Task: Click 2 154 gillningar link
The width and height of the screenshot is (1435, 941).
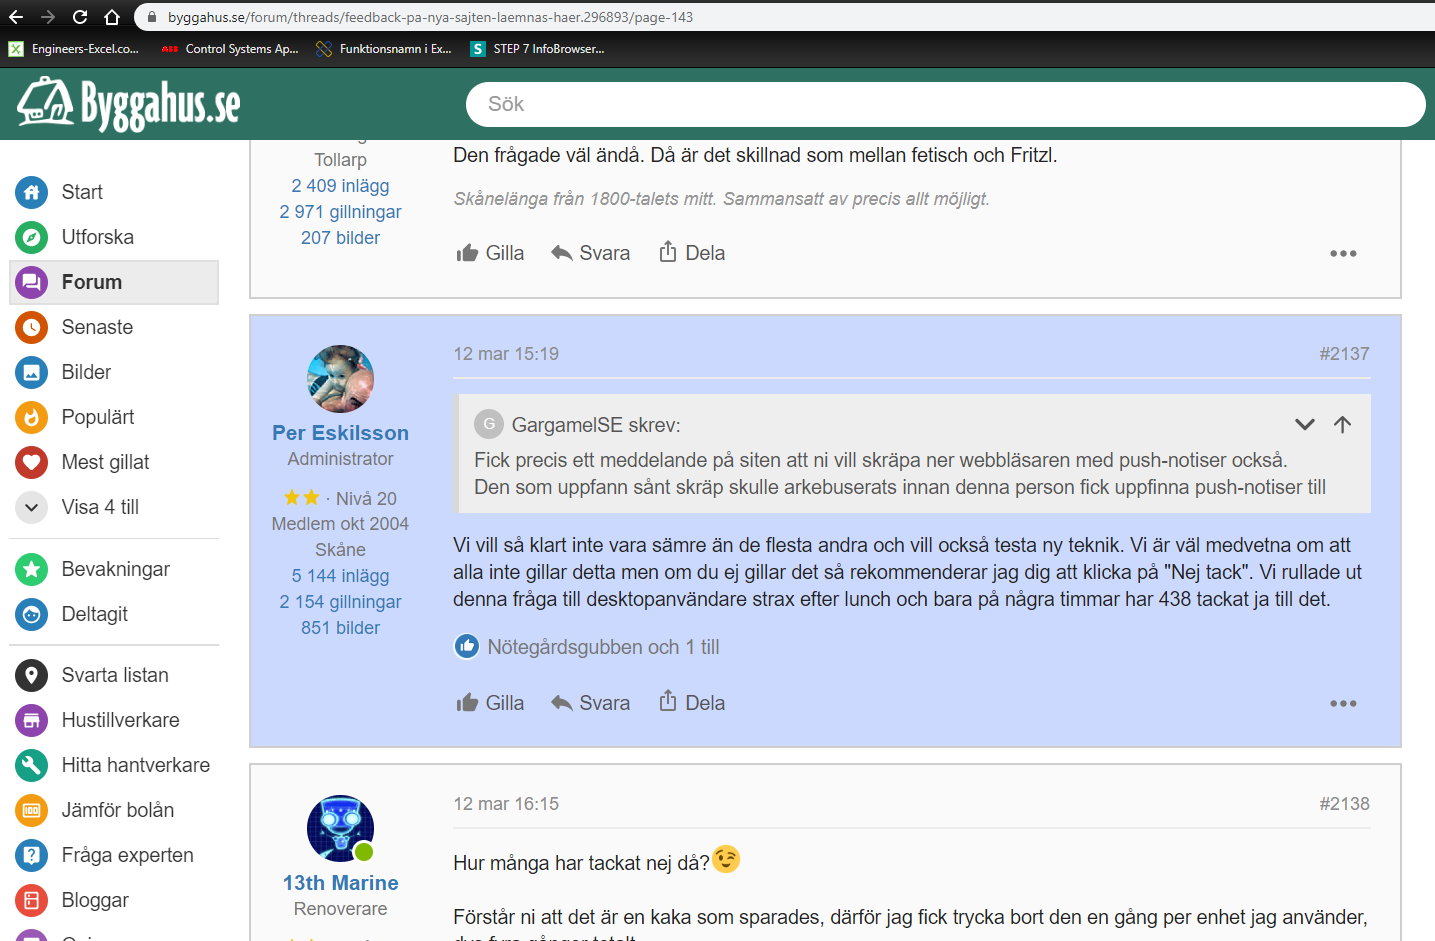Action: click(x=340, y=602)
